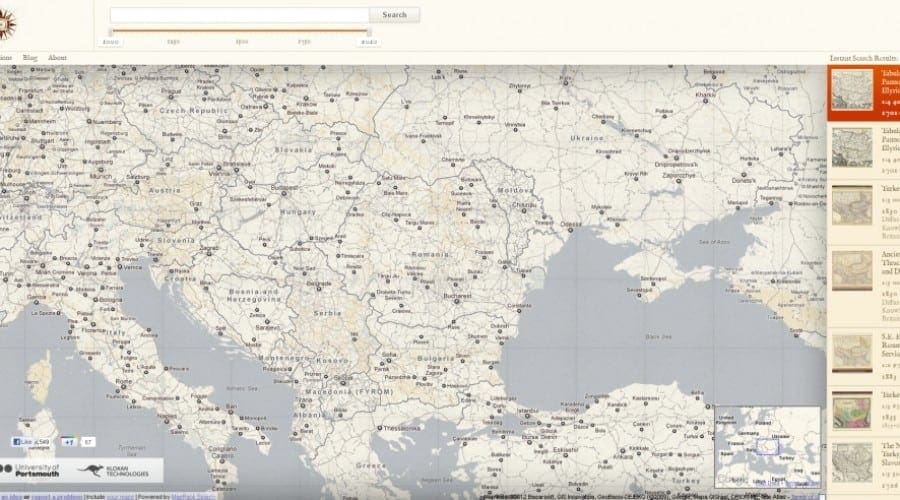Click the Bosnia and Herzegovina map label
This screenshot has height=500, width=900.
(254, 296)
